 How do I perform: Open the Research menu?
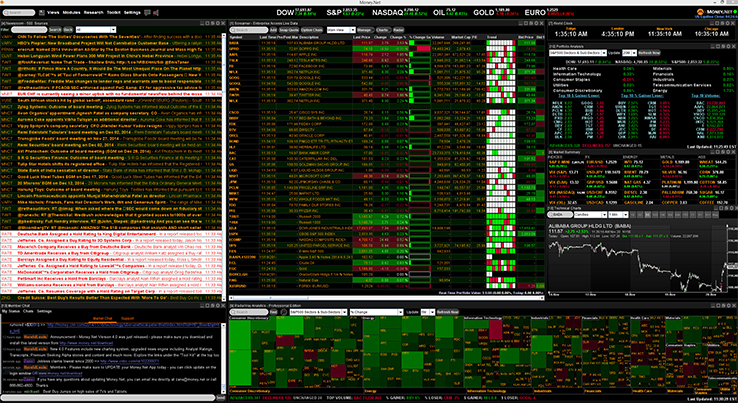(93, 13)
